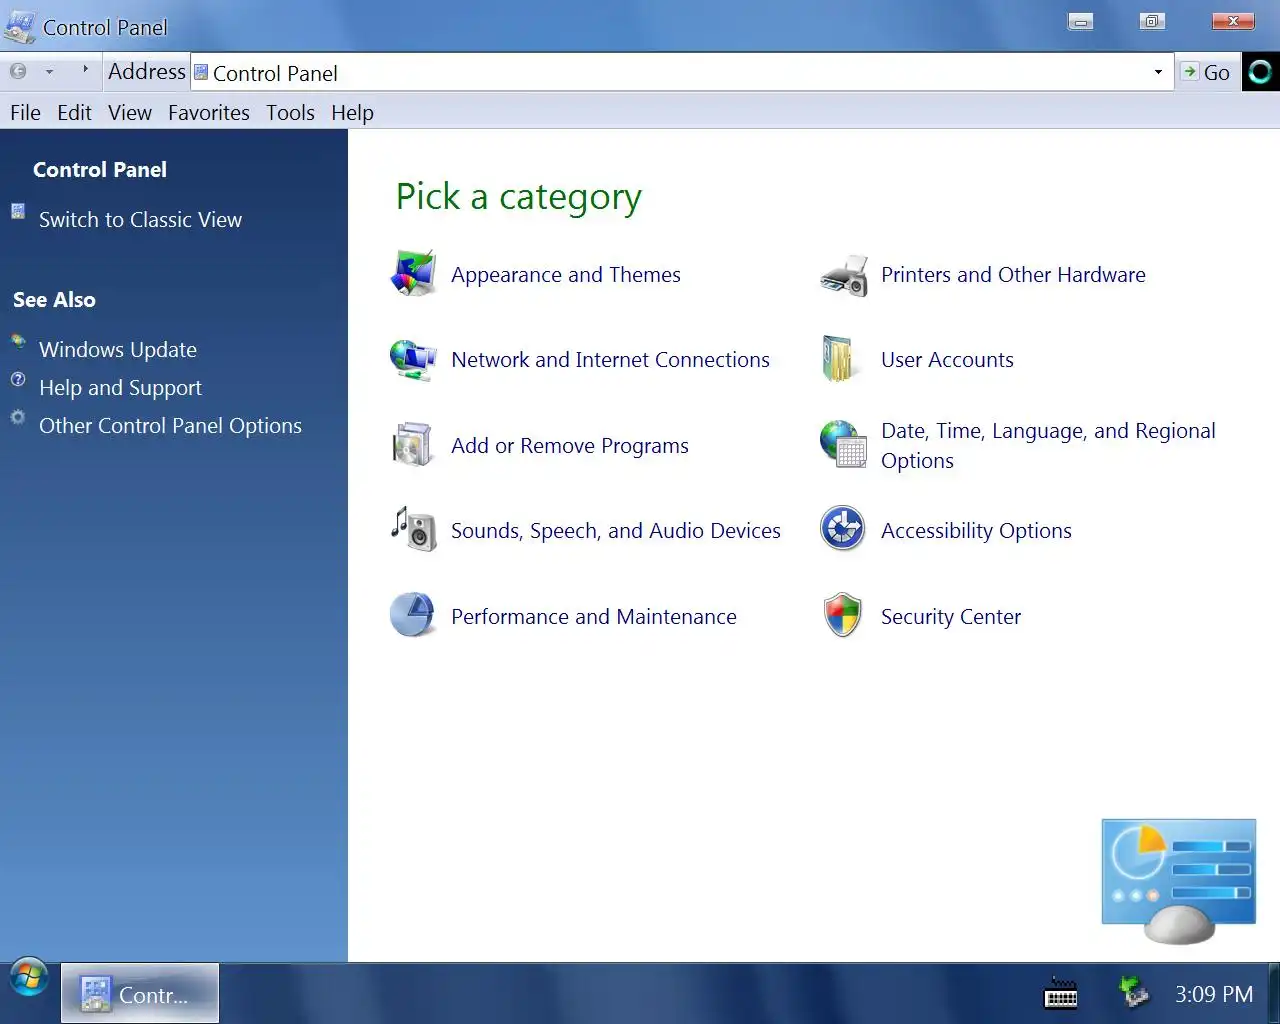Open the Other Control Panel Options link
The image size is (1280, 1024).
click(170, 426)
